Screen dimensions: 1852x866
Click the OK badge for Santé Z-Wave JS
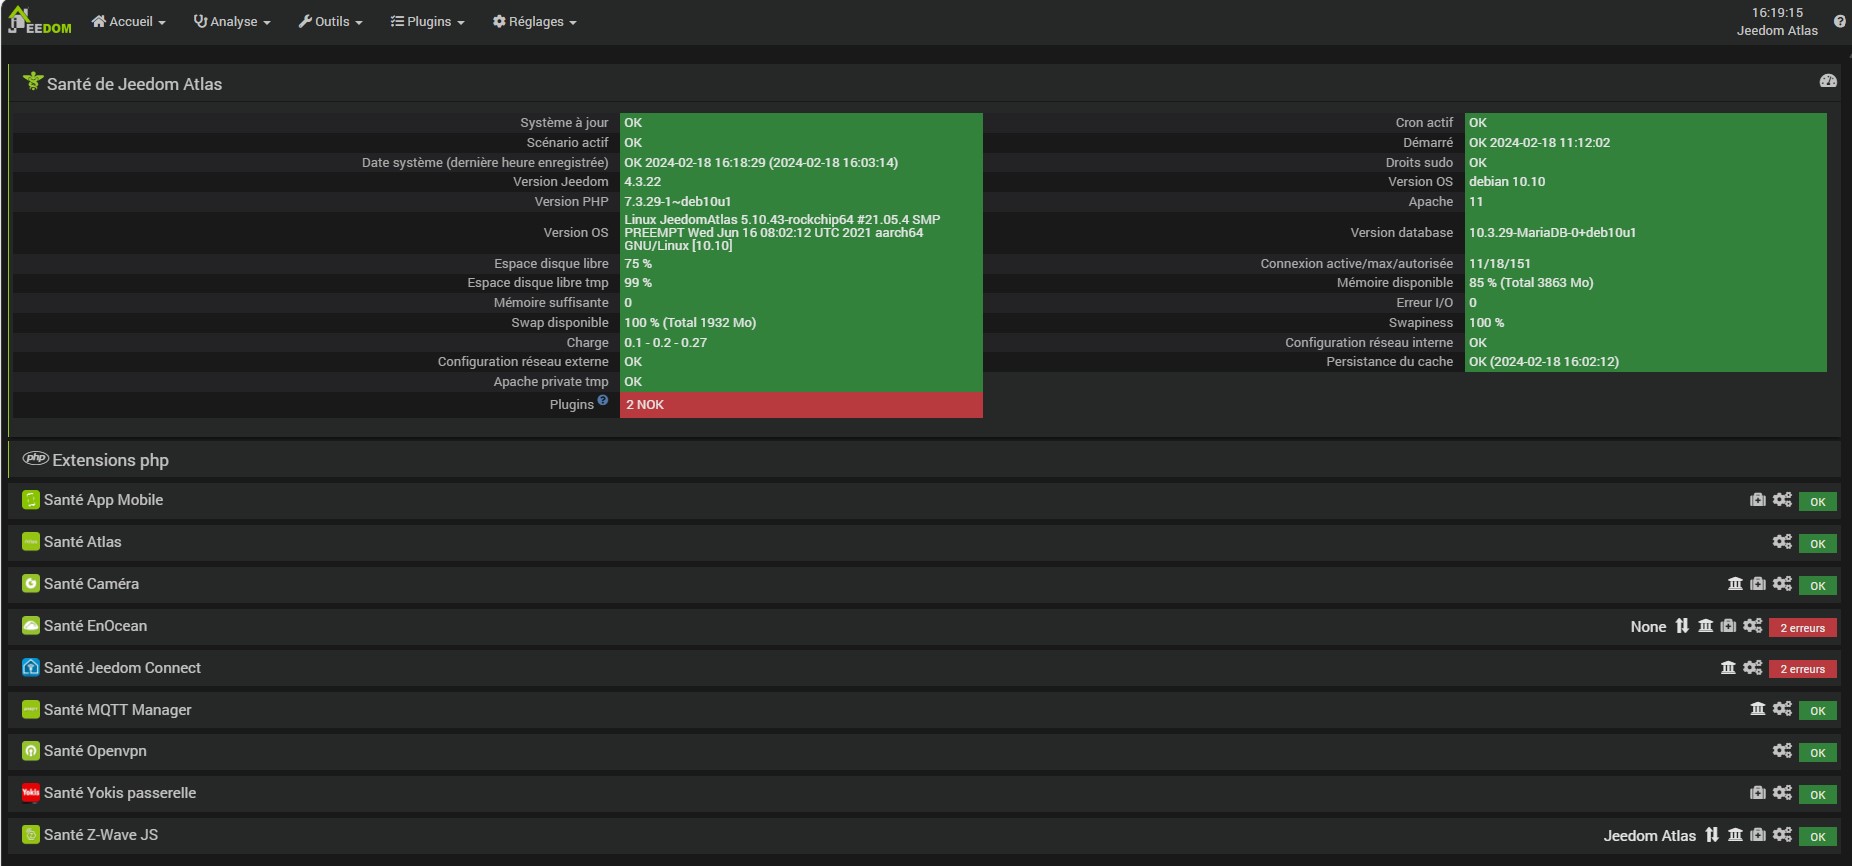click(x=1818, y=837)
